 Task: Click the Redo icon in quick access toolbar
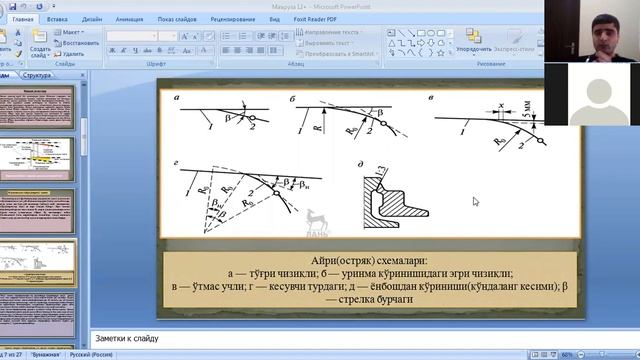pyautogui.click(x=40, y=6)
